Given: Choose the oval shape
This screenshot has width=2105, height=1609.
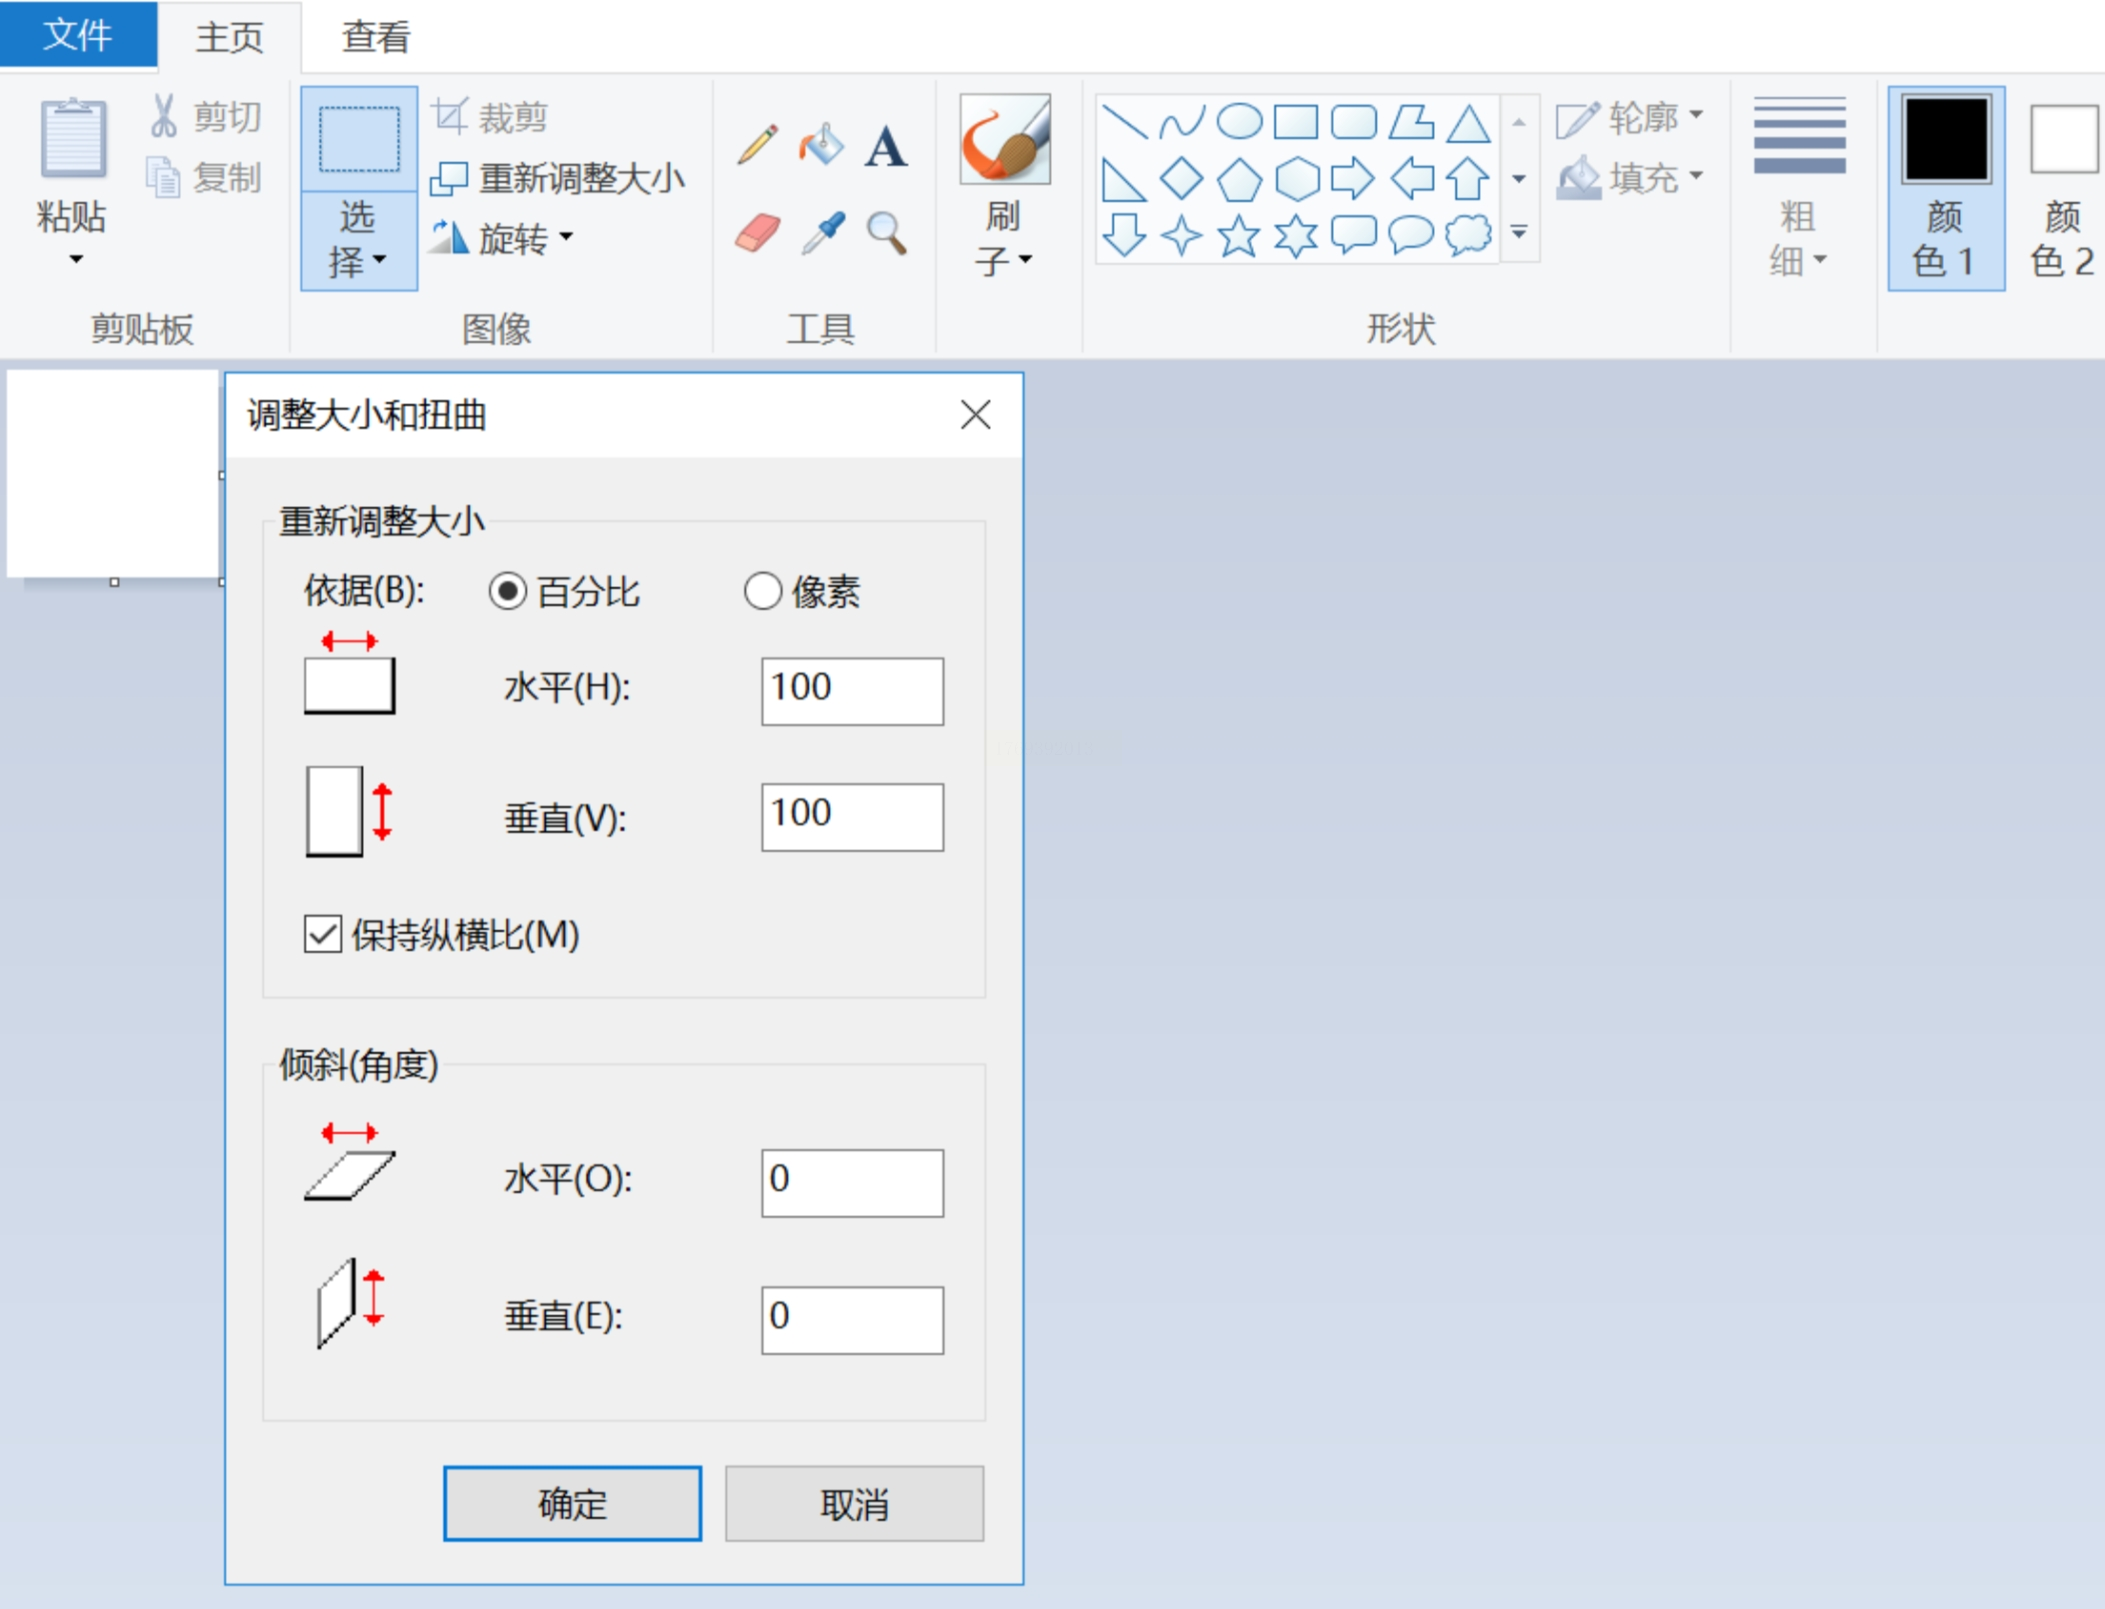Looking at the screenshot, I should pyautogui.click(x=1239, y=122).
